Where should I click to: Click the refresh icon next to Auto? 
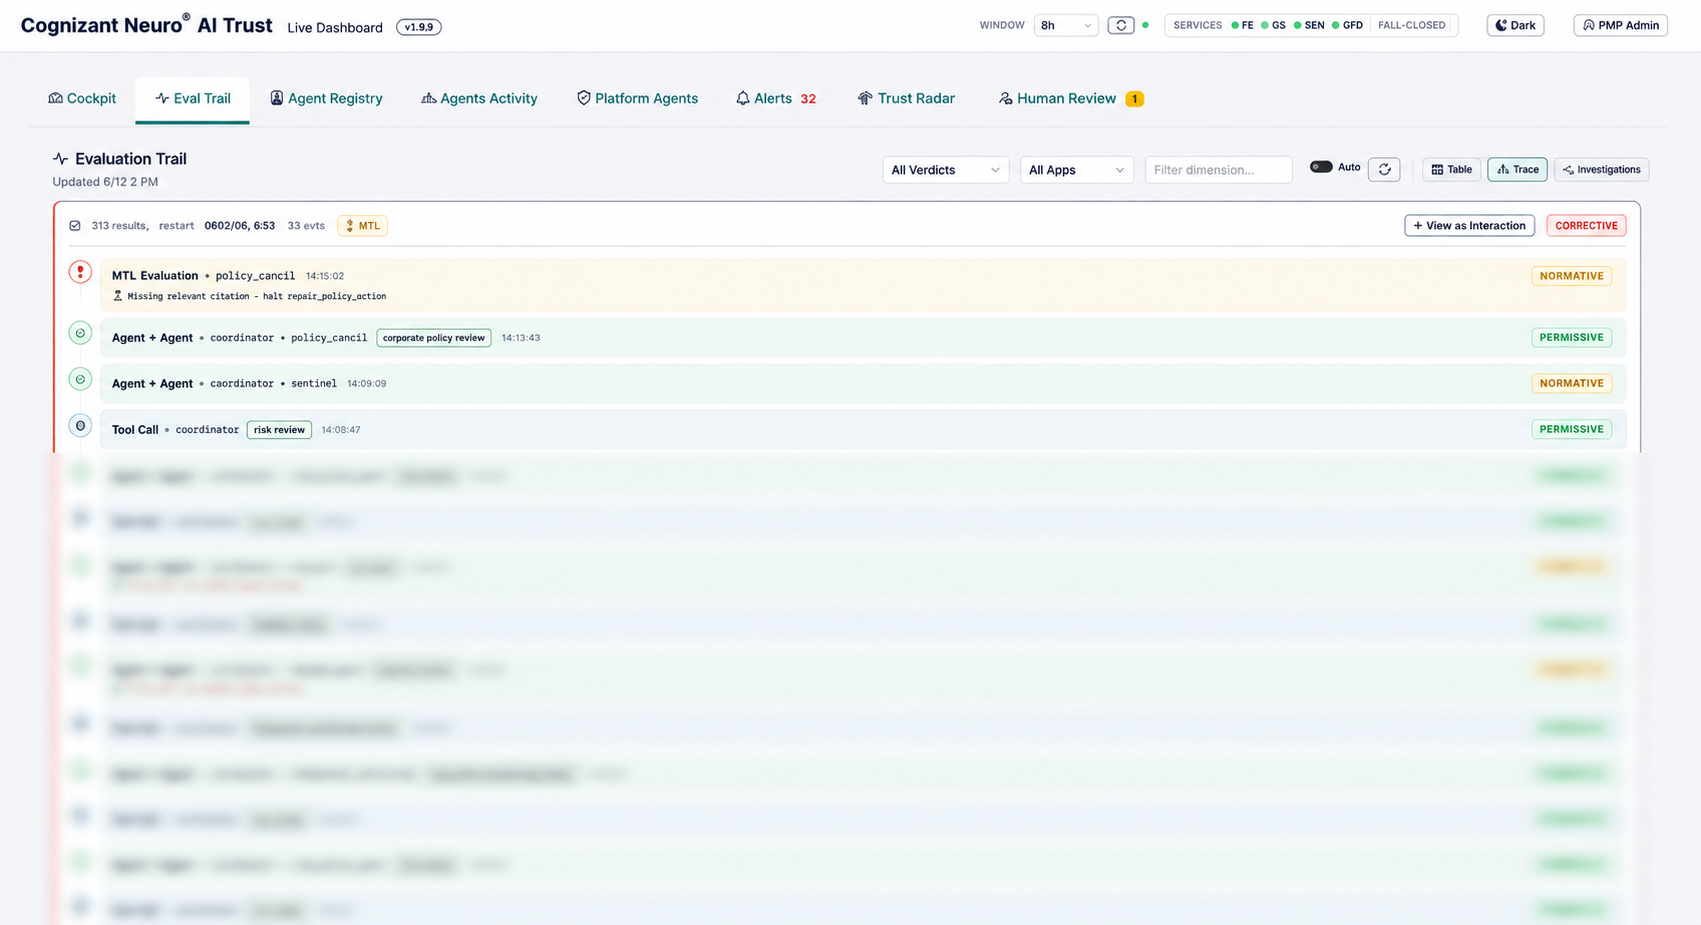(1385, 170)
